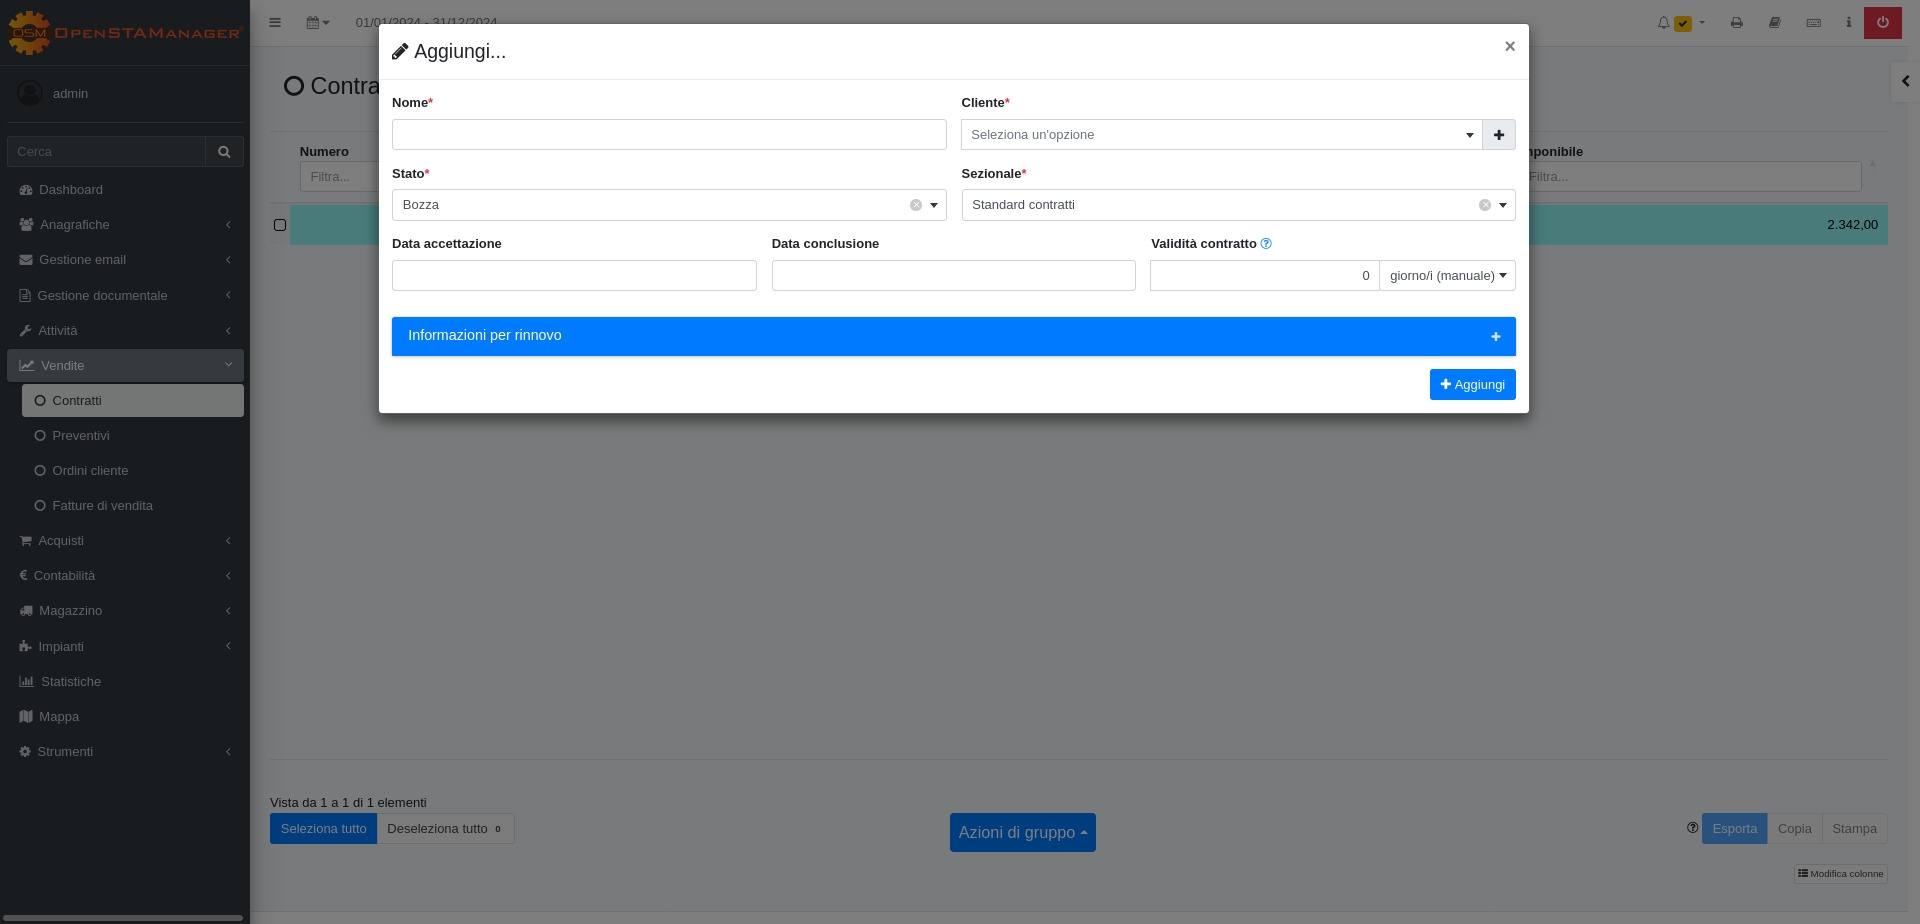Click into the Nome text field

(668, 135)
